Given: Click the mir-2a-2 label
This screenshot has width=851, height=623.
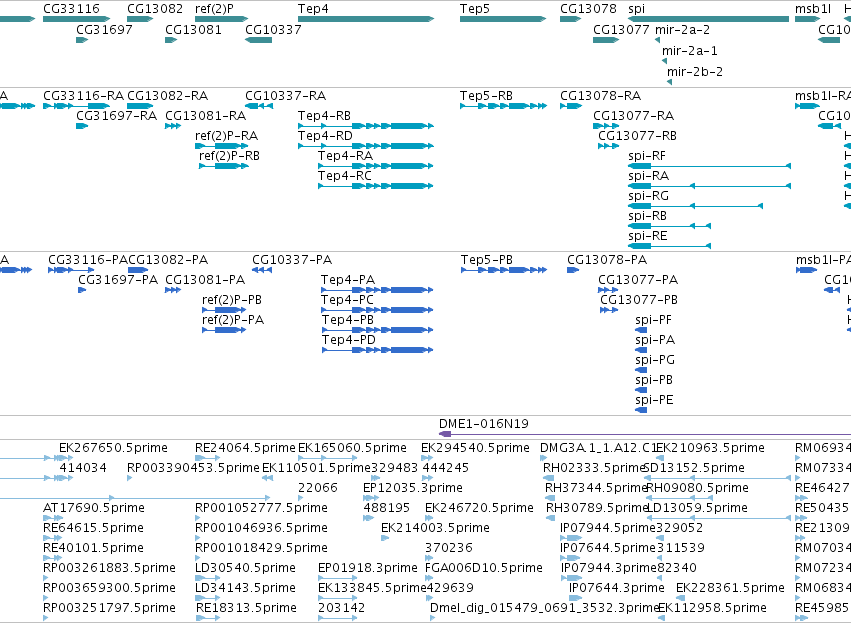Looking at the screenshot, I should click(682, 29).
